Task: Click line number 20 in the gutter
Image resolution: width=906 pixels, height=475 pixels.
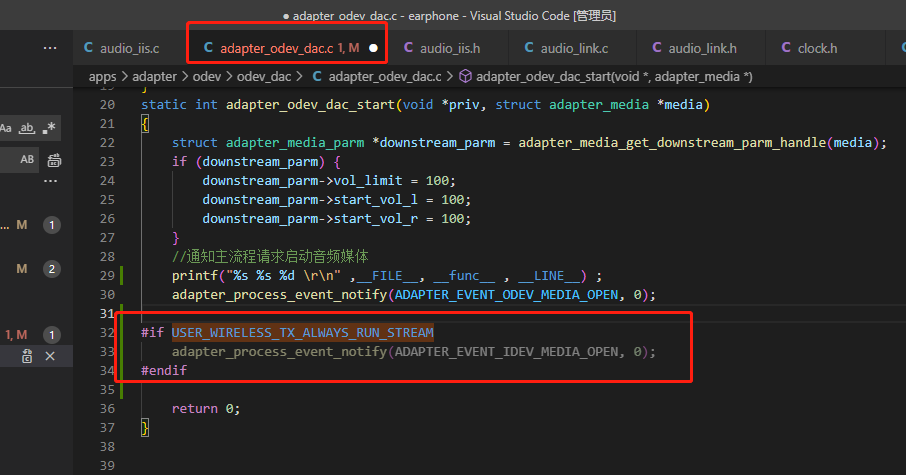Action: [x=107, y=105]
